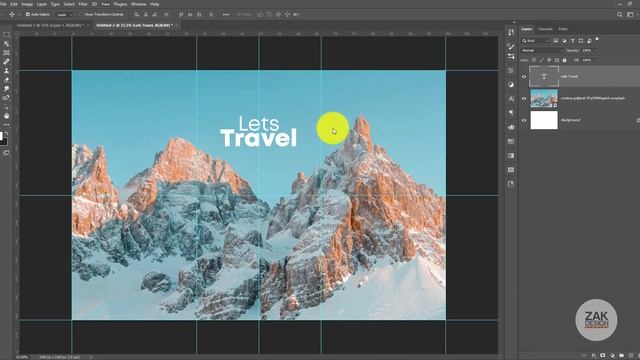
Task: Select the Hand tool
Action: (6, 116)
